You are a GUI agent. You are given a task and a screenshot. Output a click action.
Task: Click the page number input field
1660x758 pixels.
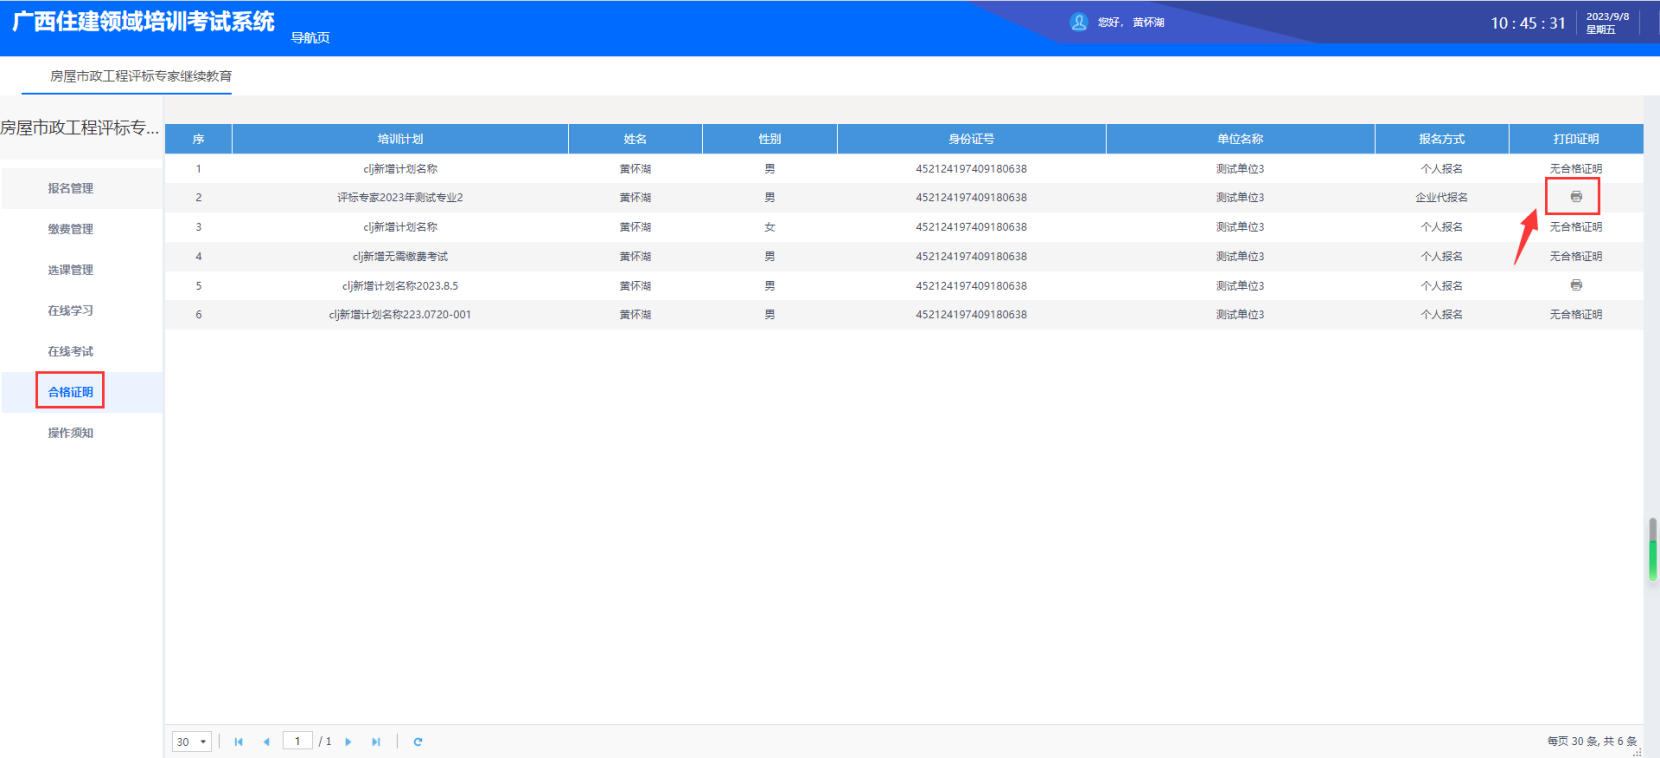point(297,741)
